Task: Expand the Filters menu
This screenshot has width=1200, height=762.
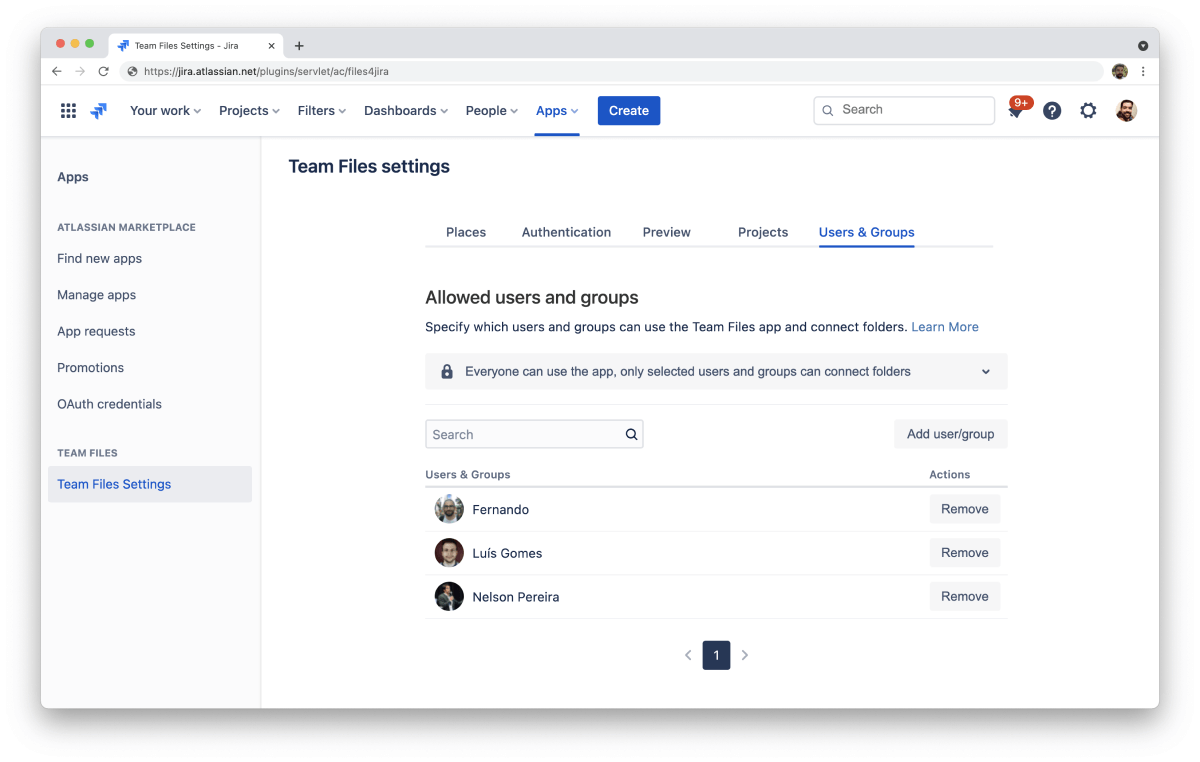Action: click(322, 111)
